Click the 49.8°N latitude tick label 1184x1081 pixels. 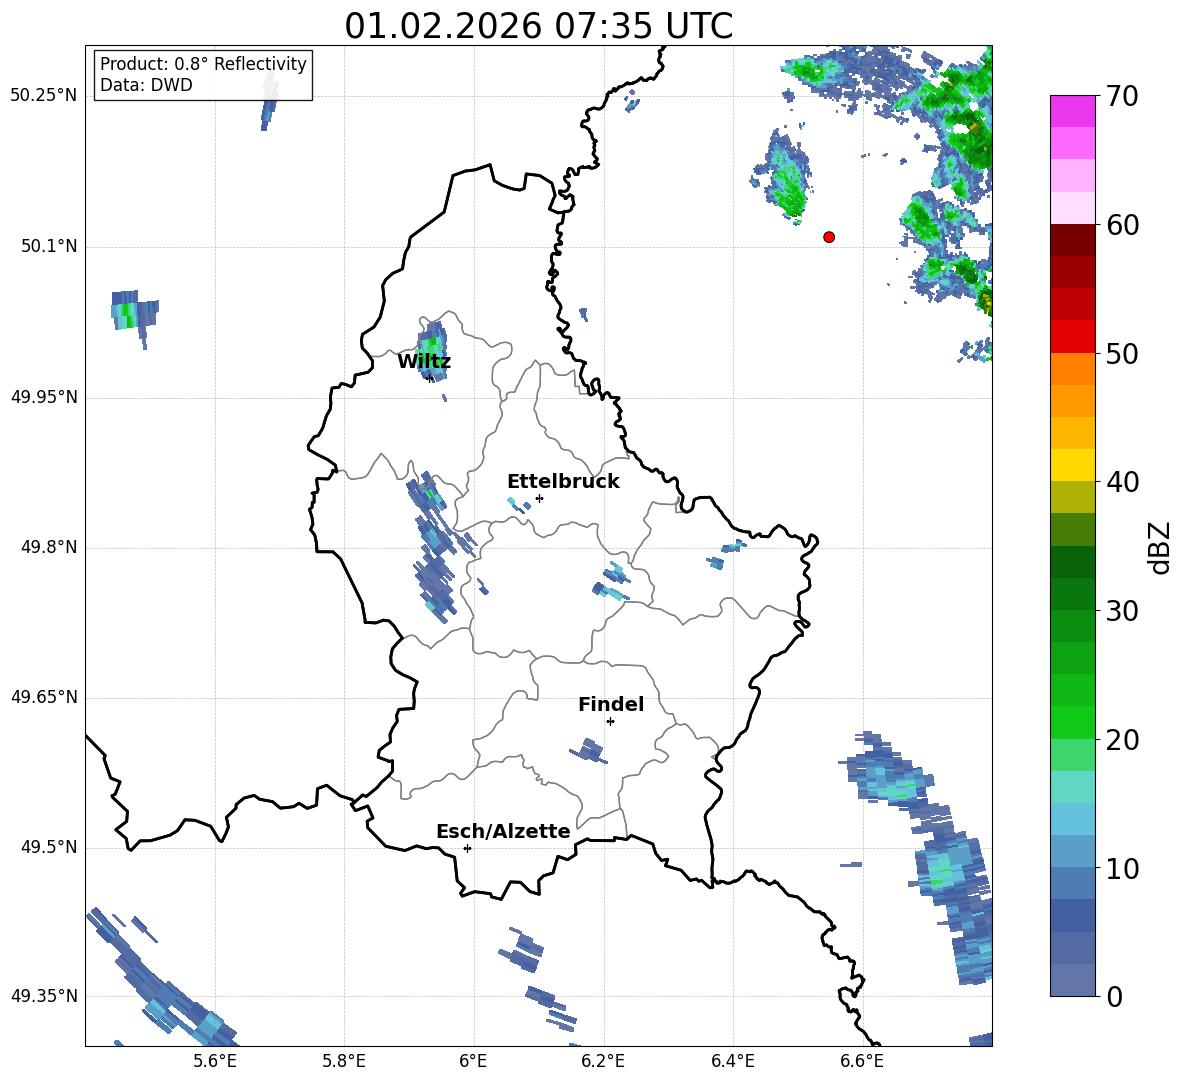click(x=49, y=547)
